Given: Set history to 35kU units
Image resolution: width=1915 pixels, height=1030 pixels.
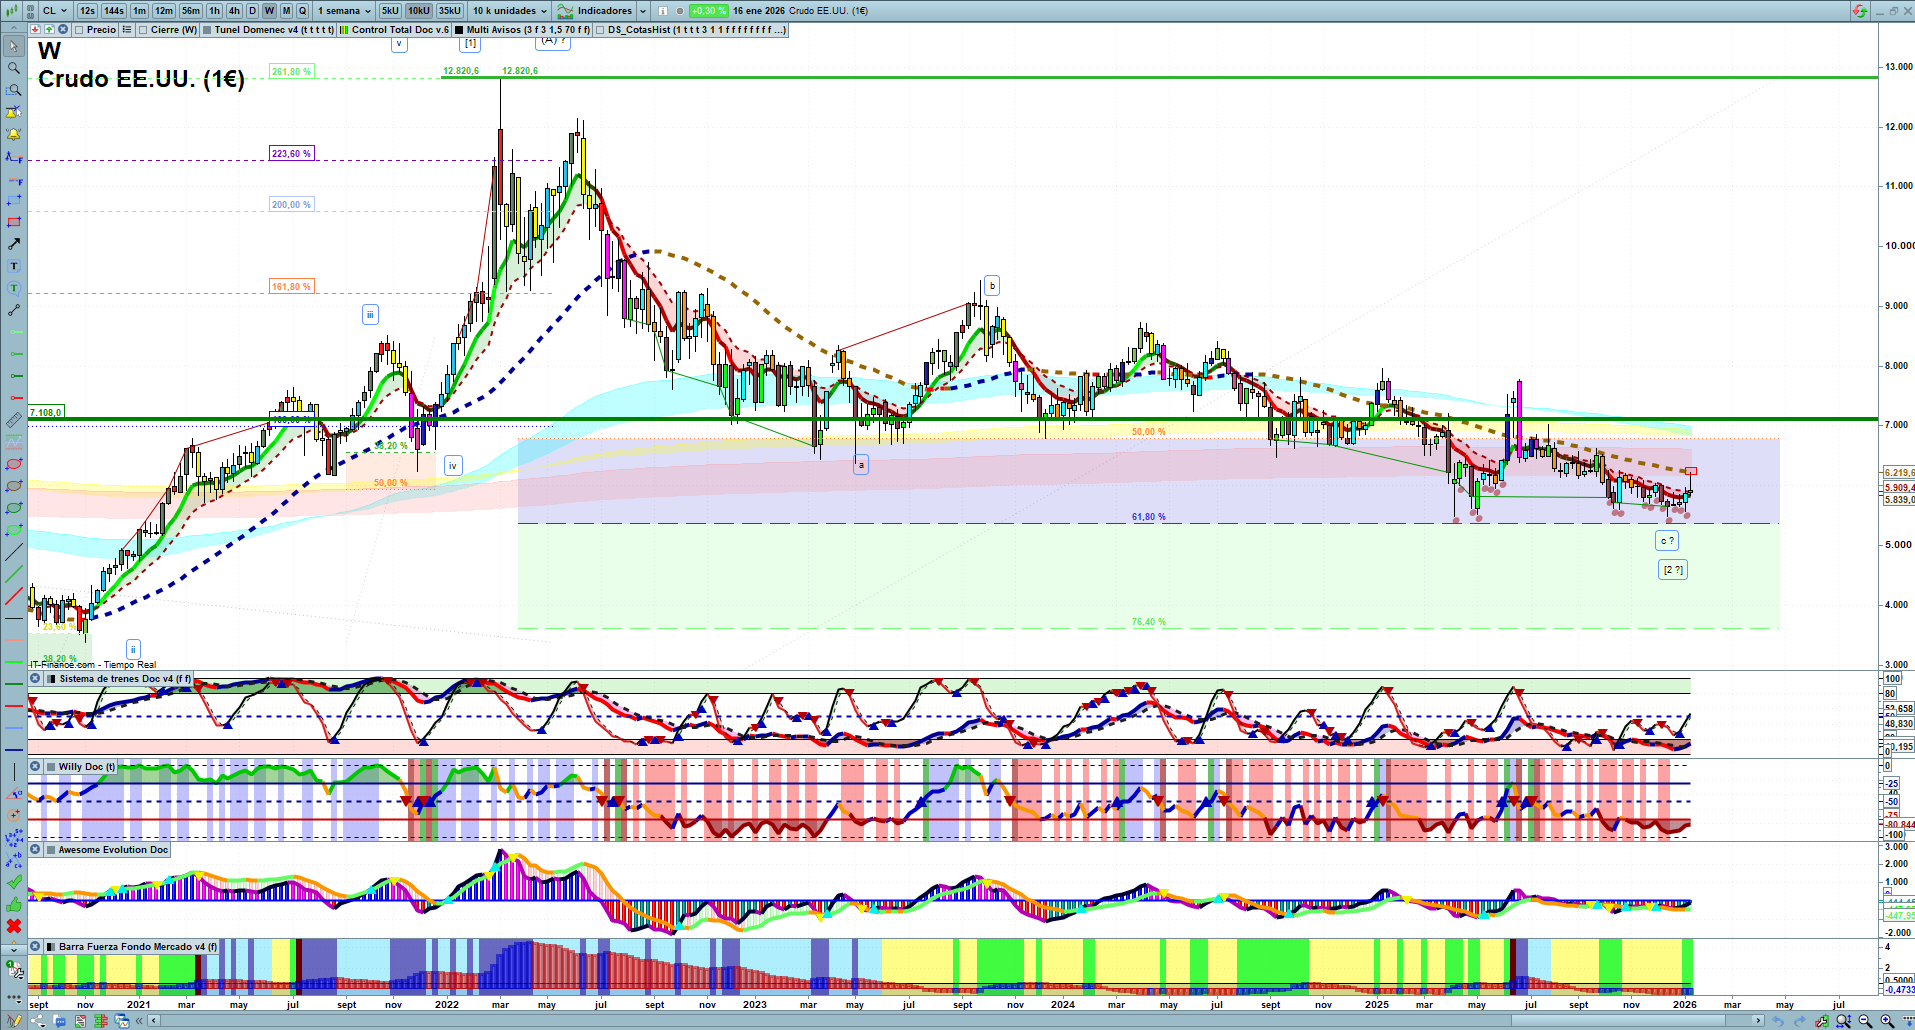Looking at the screenshot, I should coord(450,11).
